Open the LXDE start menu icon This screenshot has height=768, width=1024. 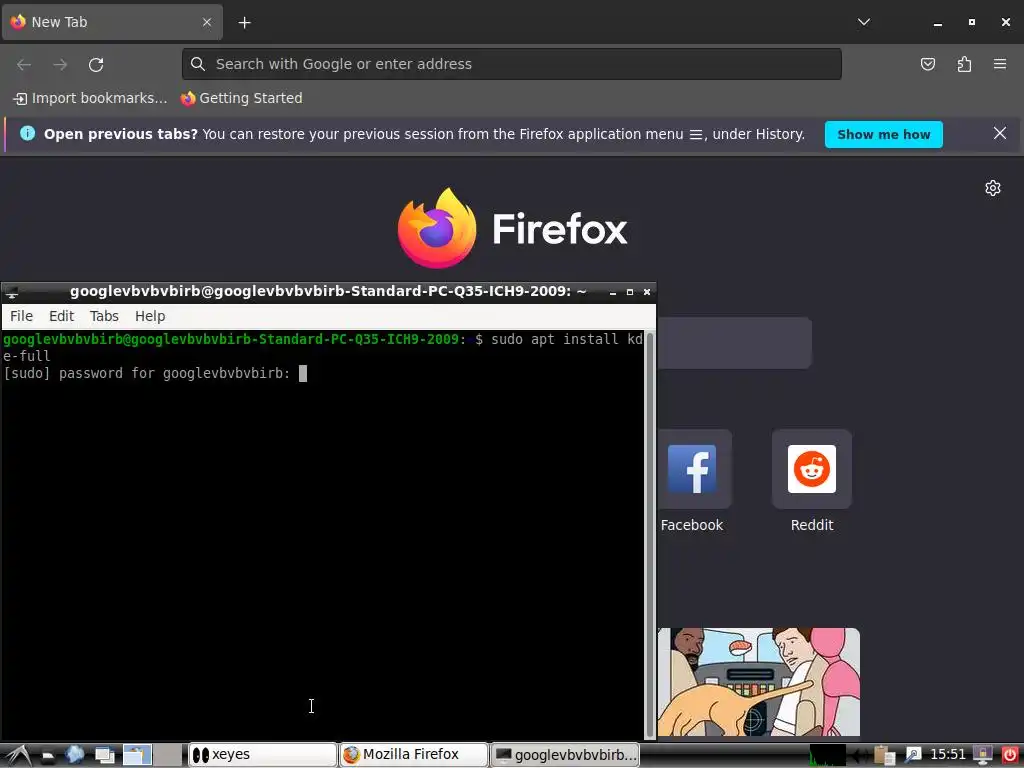[x=18, y=756]
